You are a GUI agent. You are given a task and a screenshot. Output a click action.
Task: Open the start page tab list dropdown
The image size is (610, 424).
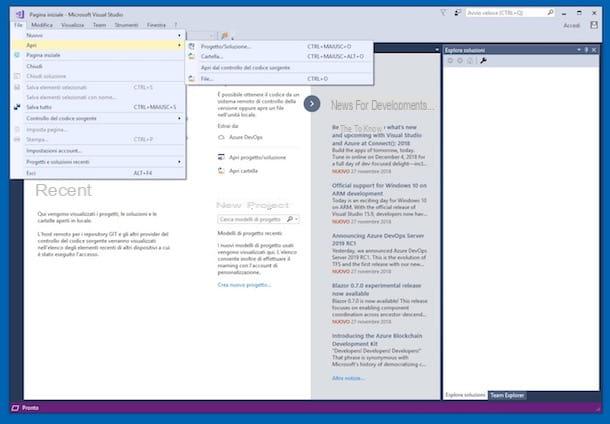pos(437,50)
